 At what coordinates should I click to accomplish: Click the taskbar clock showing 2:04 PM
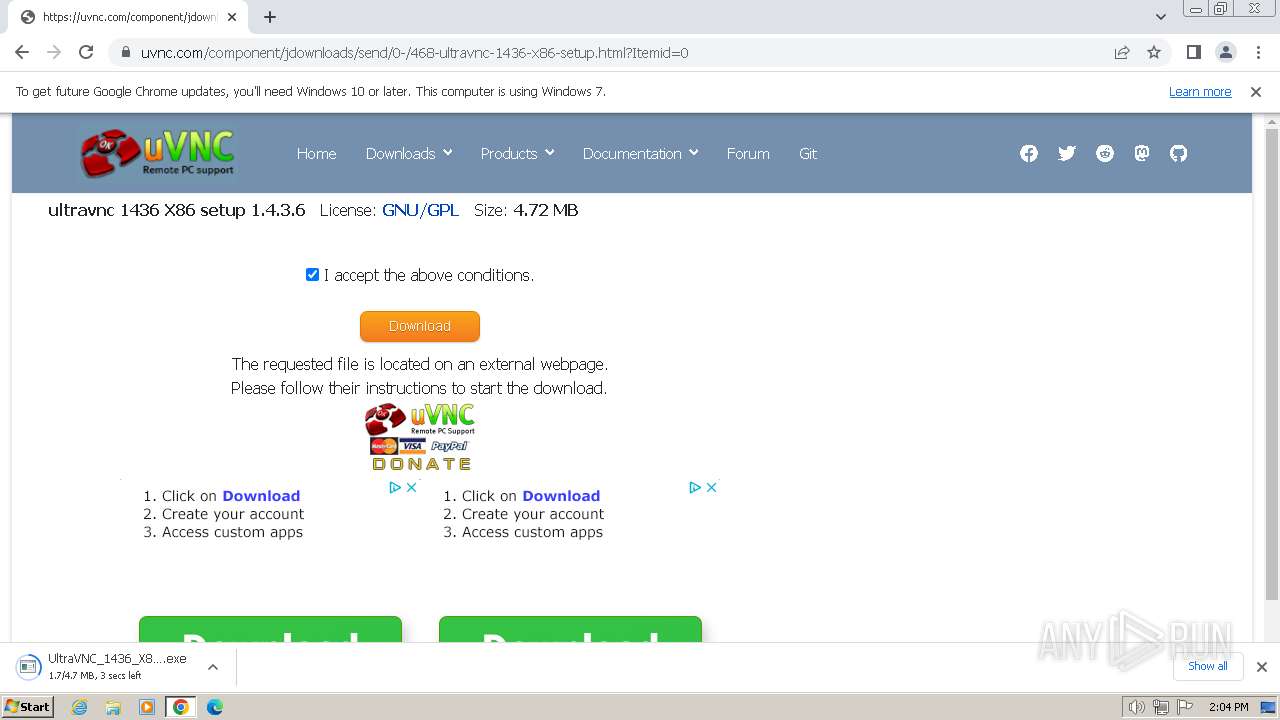pos(1228,707)
